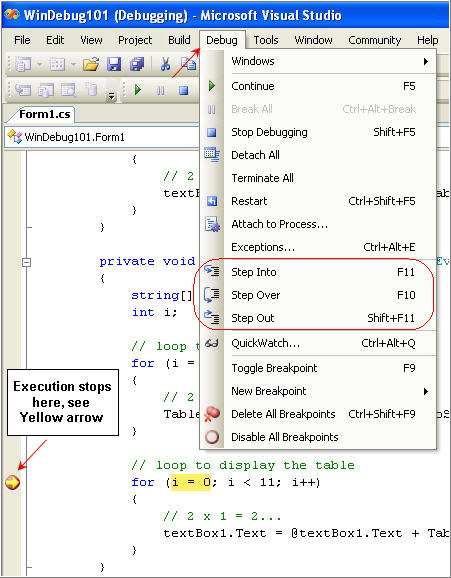This screenshot has height=578, width=451.
Task: Click the toolbar options overflow arrow
Action: click(x=111, y=97)
